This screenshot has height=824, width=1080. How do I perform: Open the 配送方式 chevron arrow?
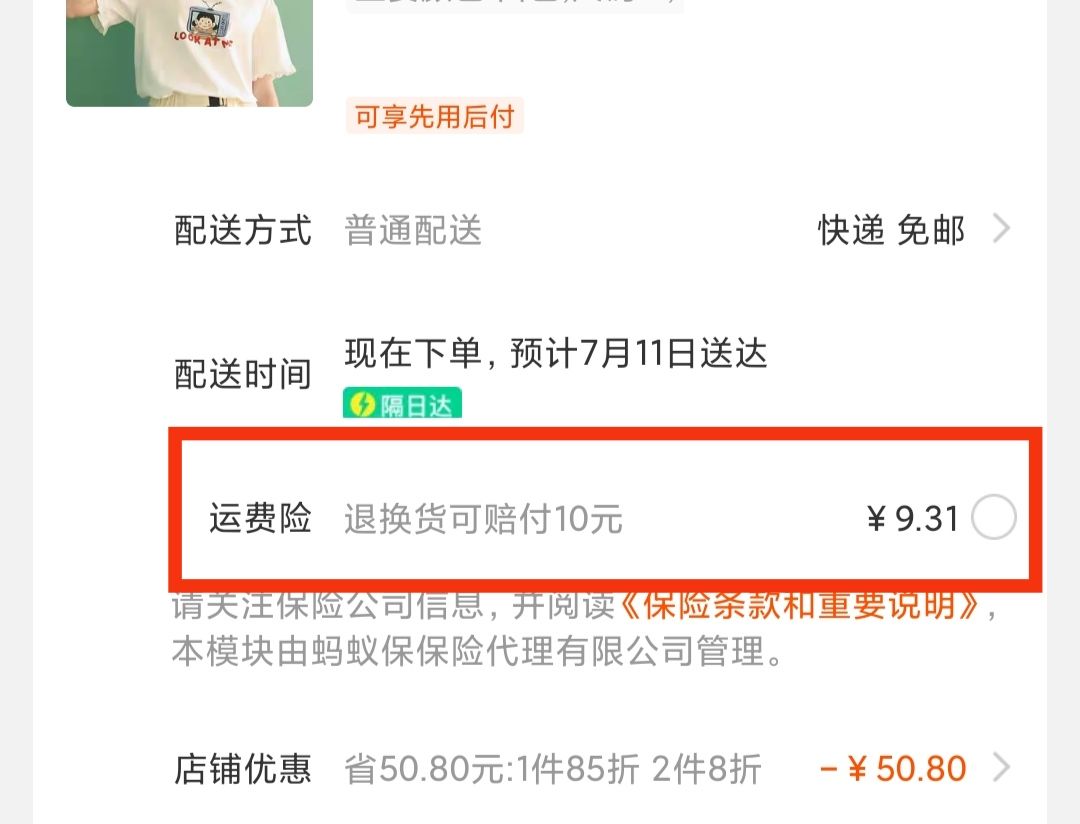pos(1001,229)
